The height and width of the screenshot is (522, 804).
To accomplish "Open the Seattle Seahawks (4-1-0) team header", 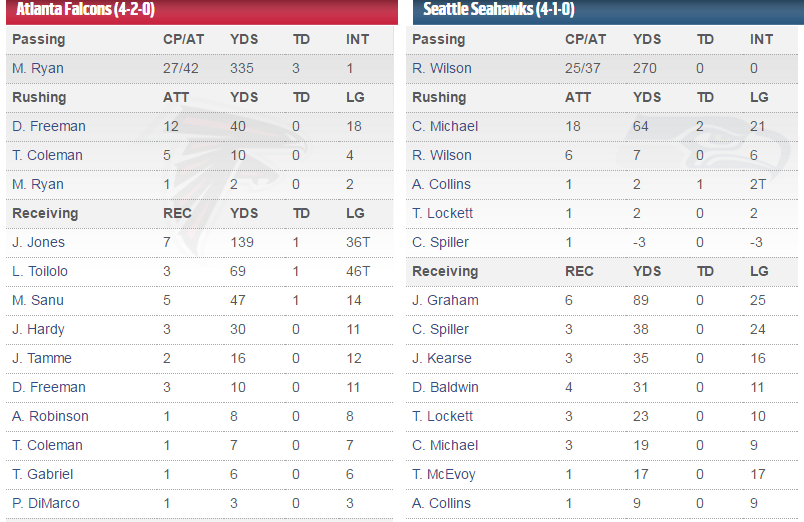I will tap(498, 11).
